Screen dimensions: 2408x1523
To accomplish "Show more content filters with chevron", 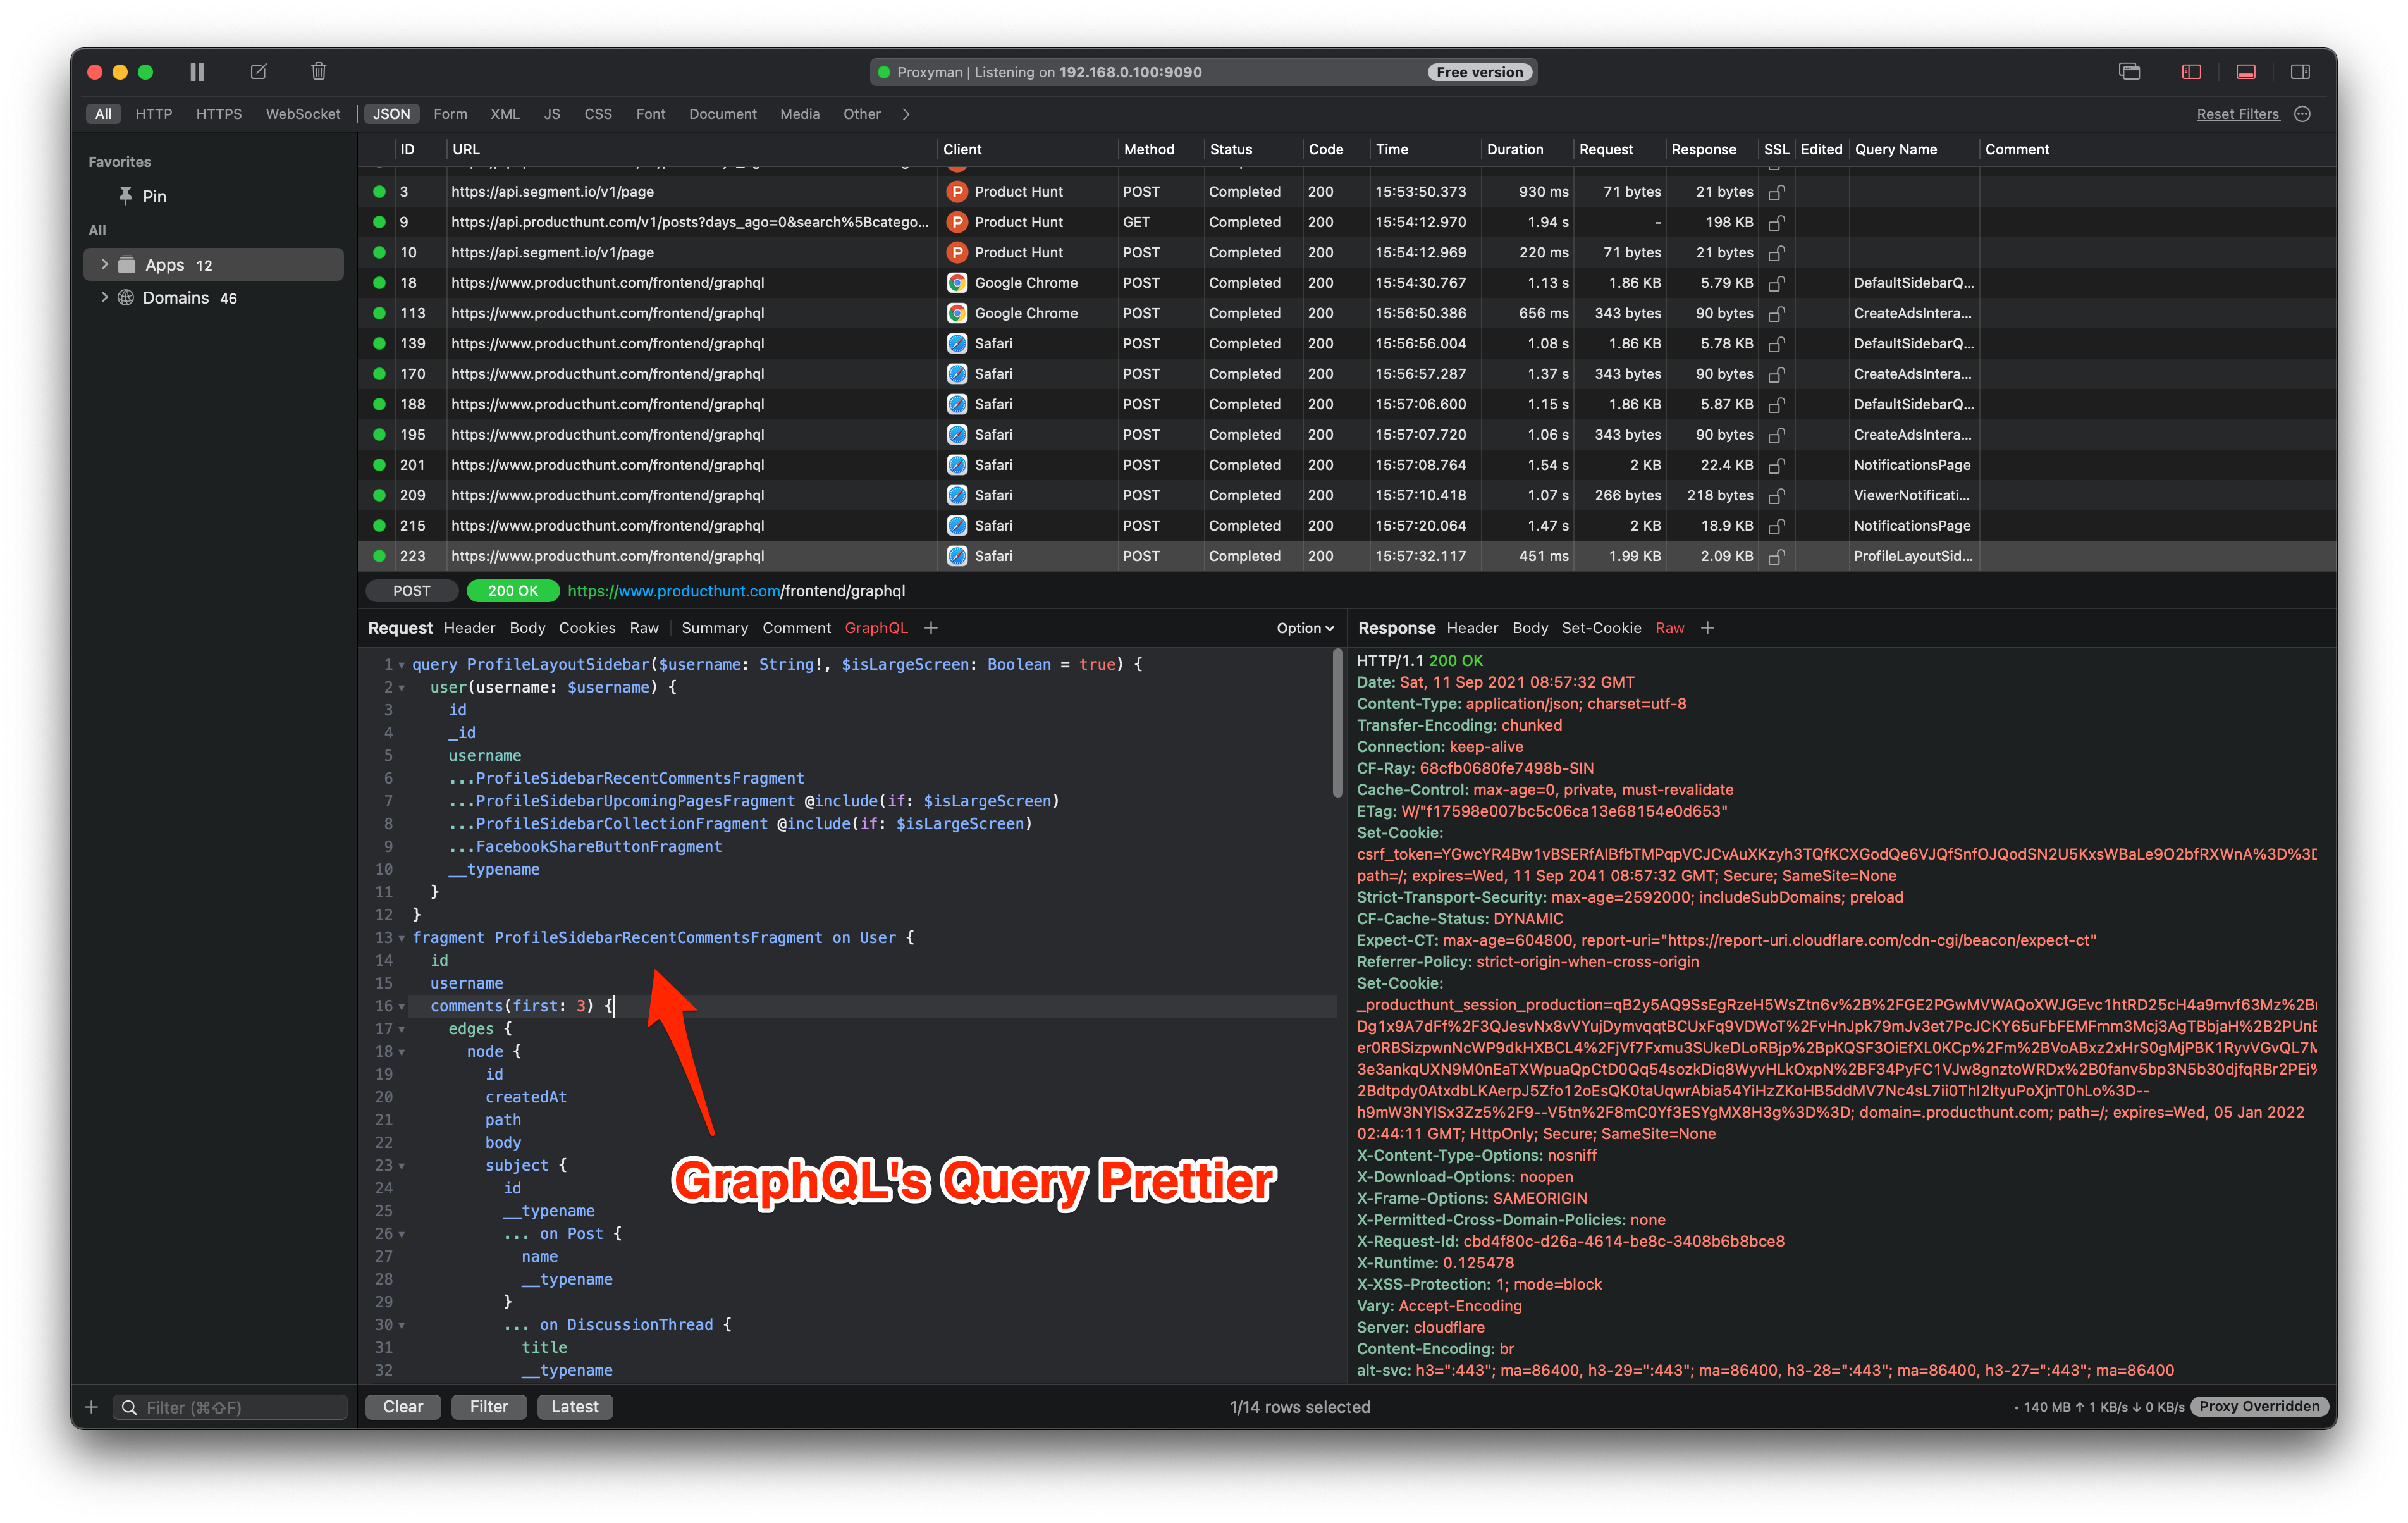I will point(906,114).
